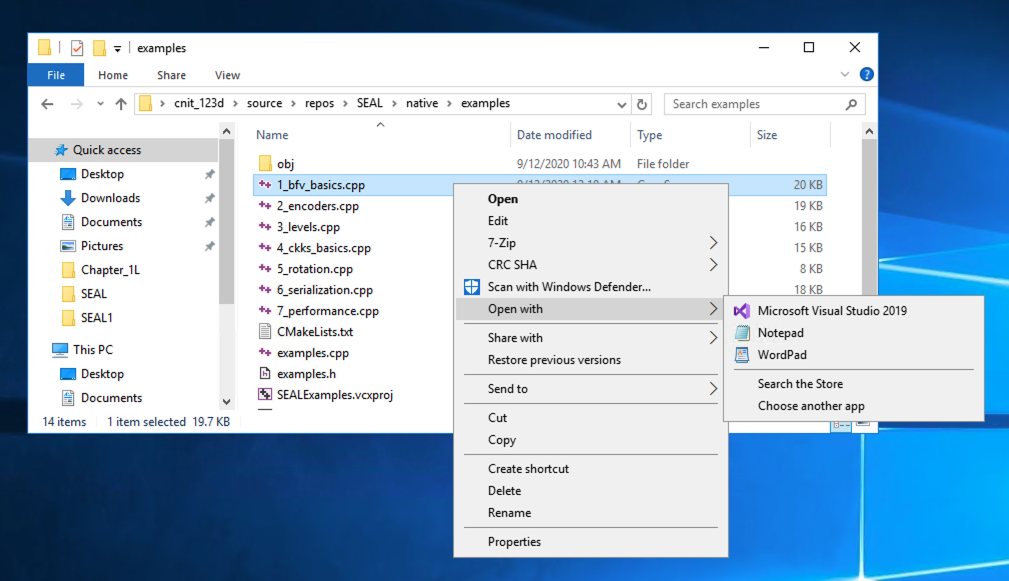The width and height of the screenshot is (1009, 581).
Task: Select the Downloads folder in Quick access
Action: point(110,198)
